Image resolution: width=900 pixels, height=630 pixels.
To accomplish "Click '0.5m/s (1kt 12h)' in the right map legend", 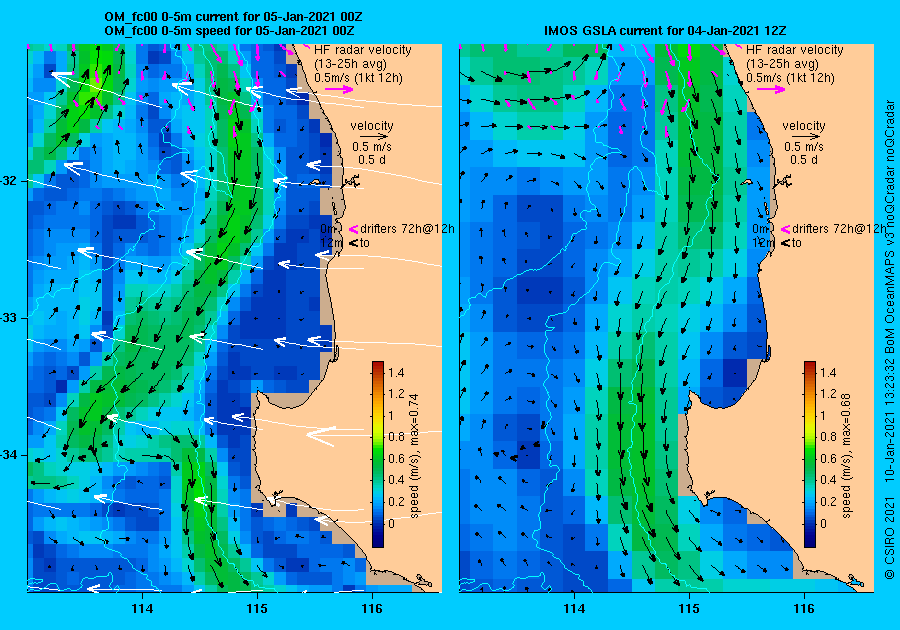I will 790,77.
